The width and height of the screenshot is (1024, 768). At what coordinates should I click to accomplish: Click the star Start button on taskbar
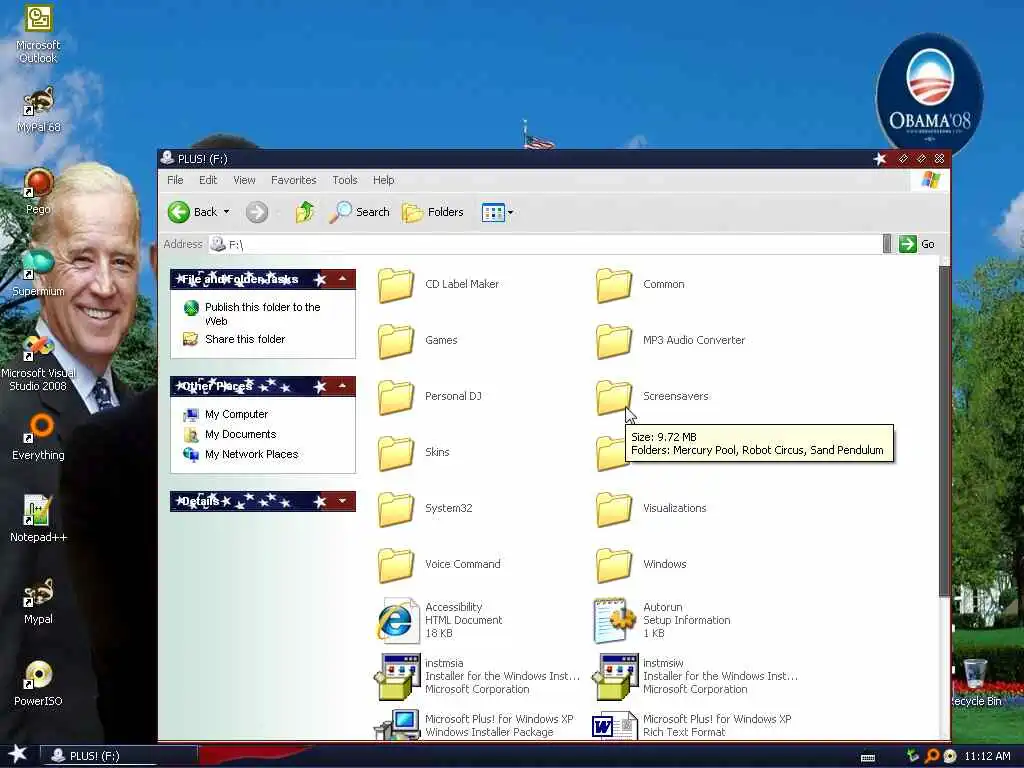[x=18, y=754]
